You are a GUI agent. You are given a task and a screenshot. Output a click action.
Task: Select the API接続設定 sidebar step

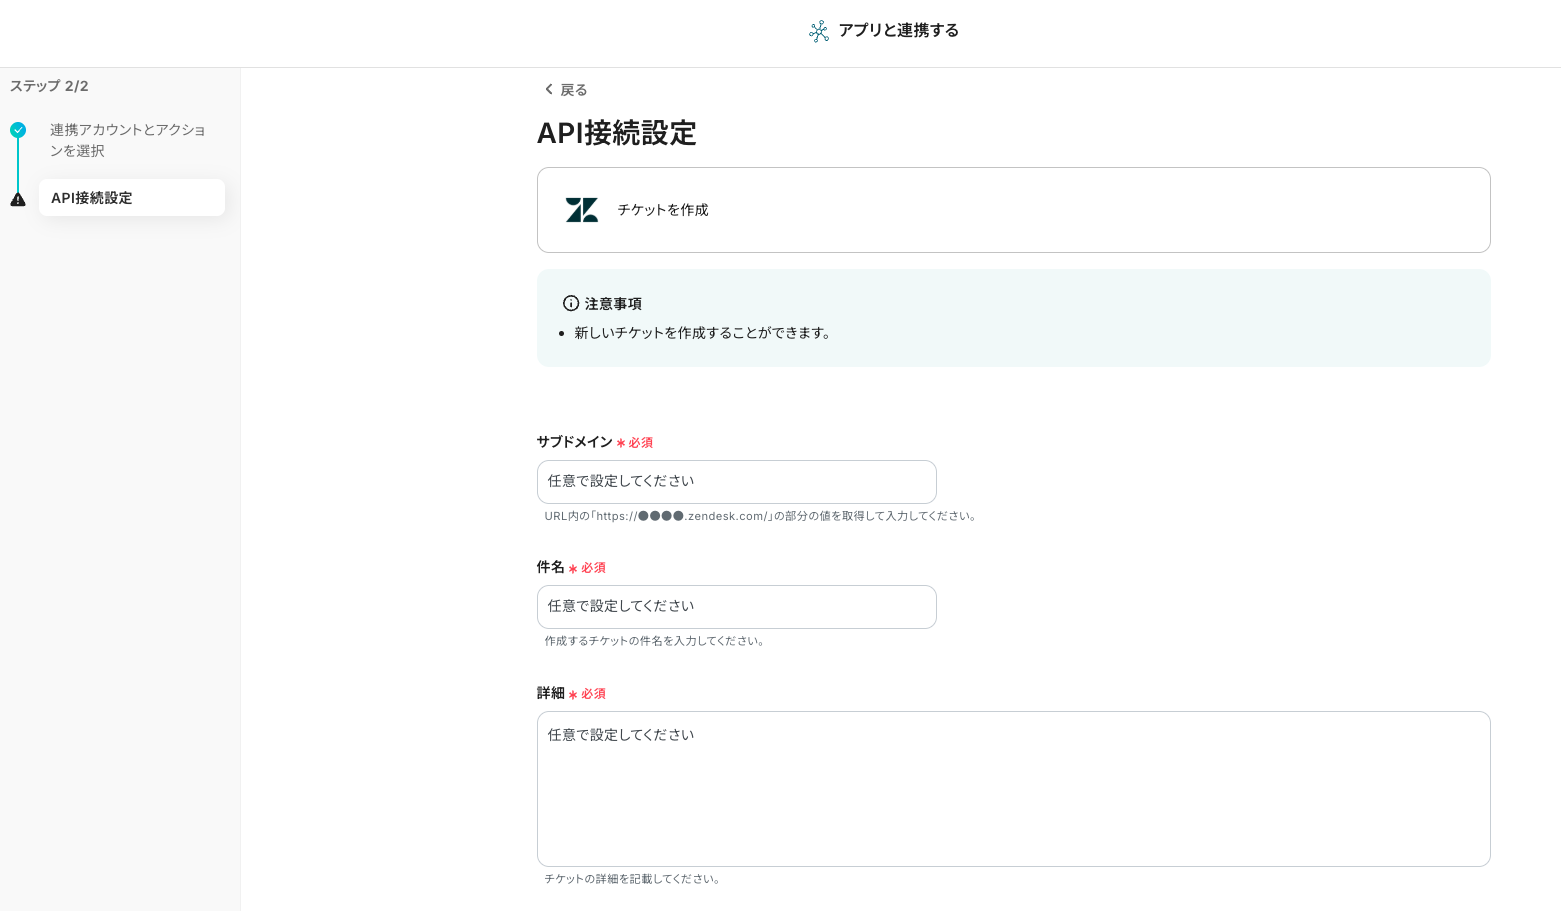(131, 198)
